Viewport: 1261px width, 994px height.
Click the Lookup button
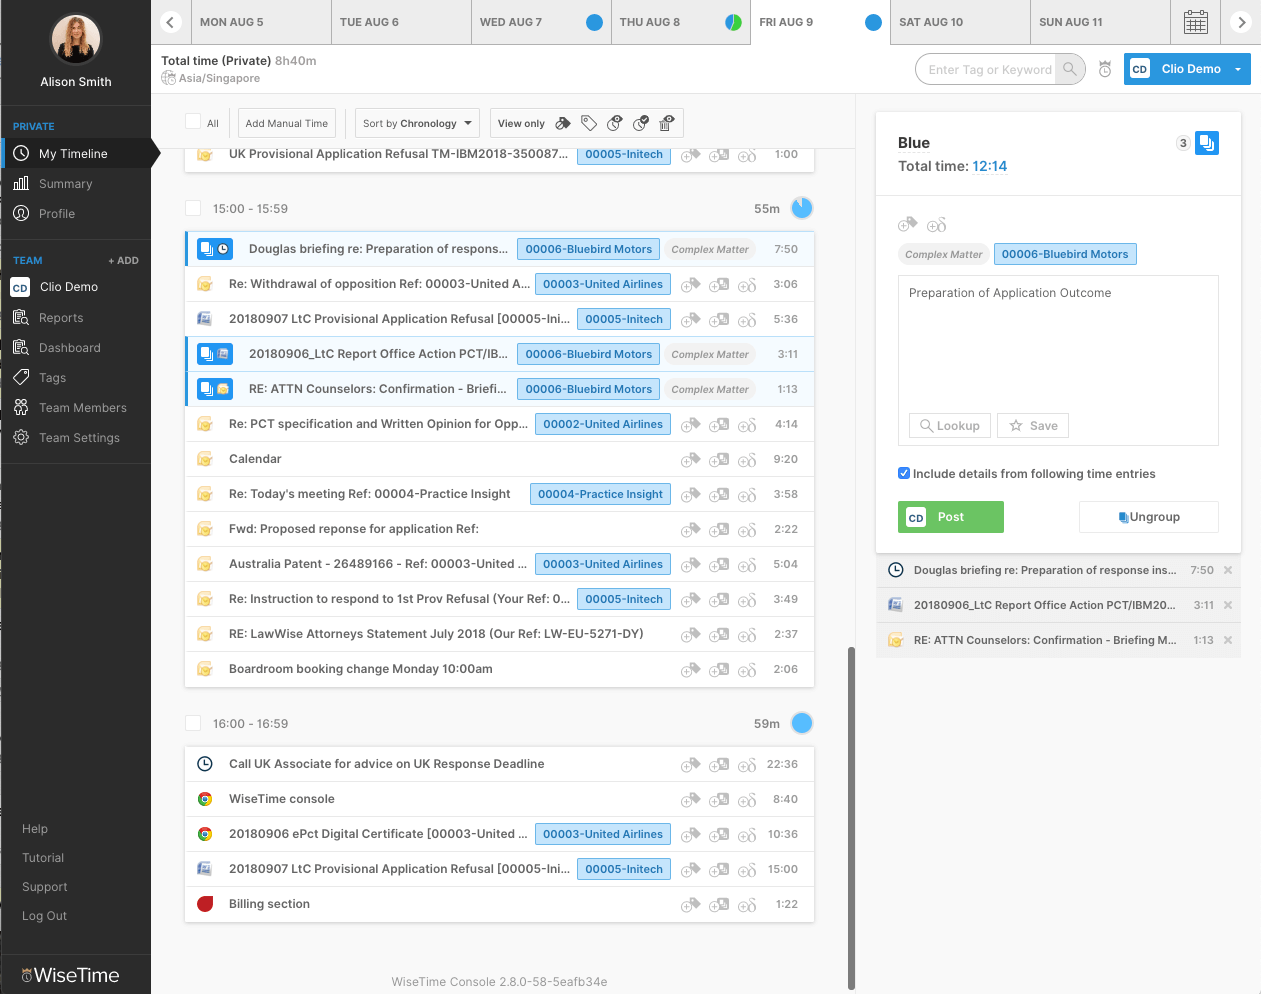(x=950, y=426)
